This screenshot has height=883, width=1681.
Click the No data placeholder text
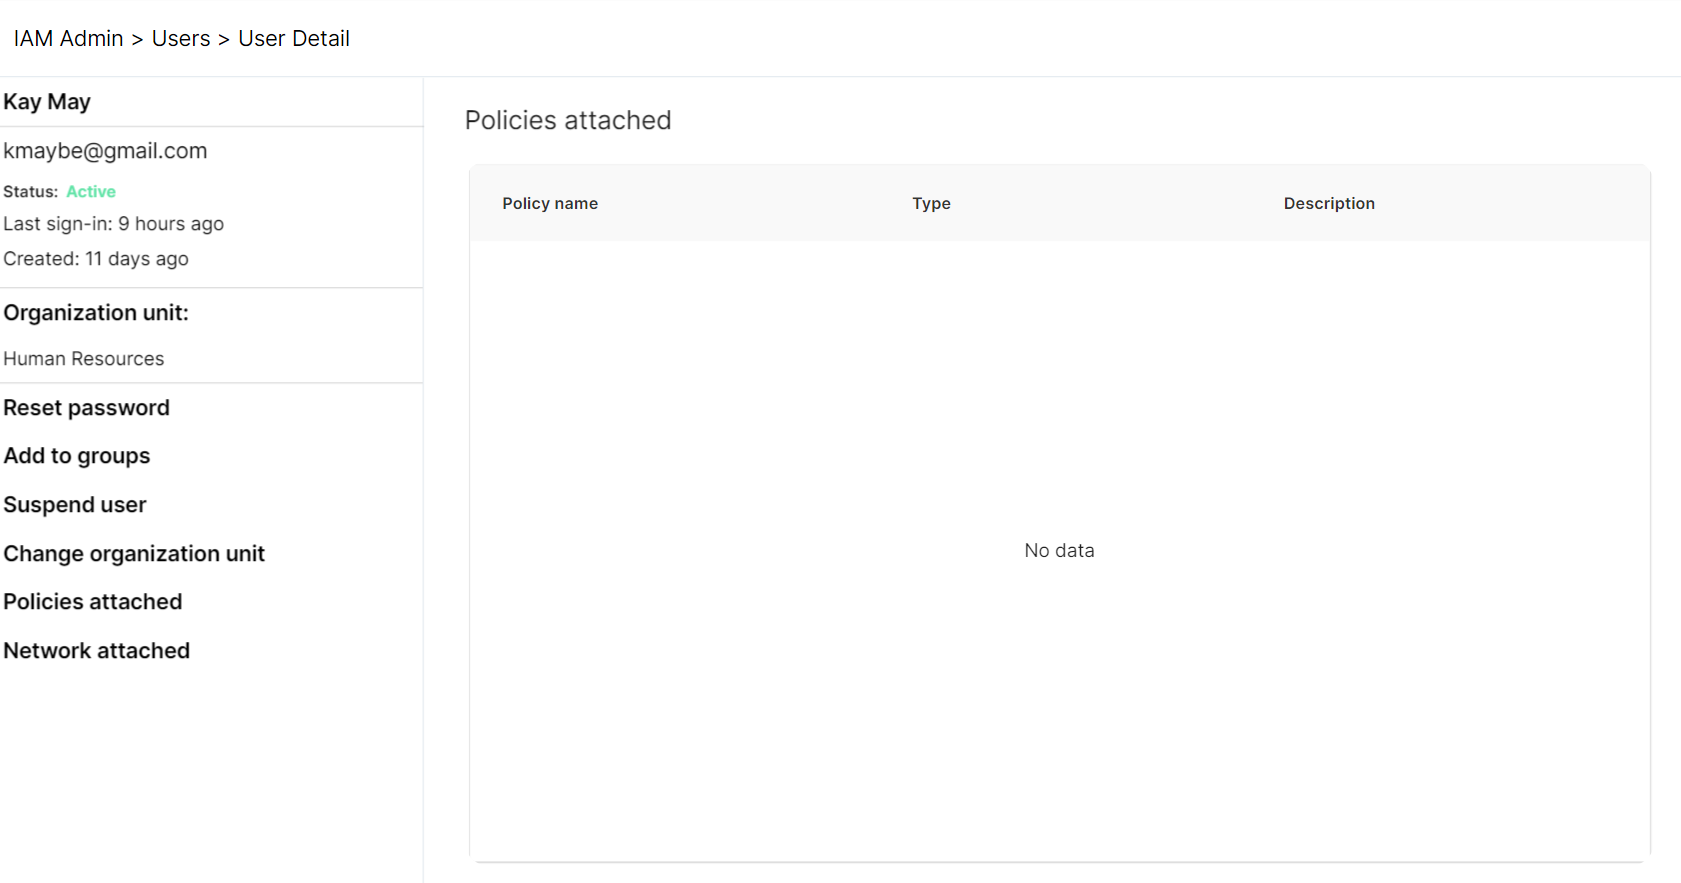click(x=1059, y=551)
